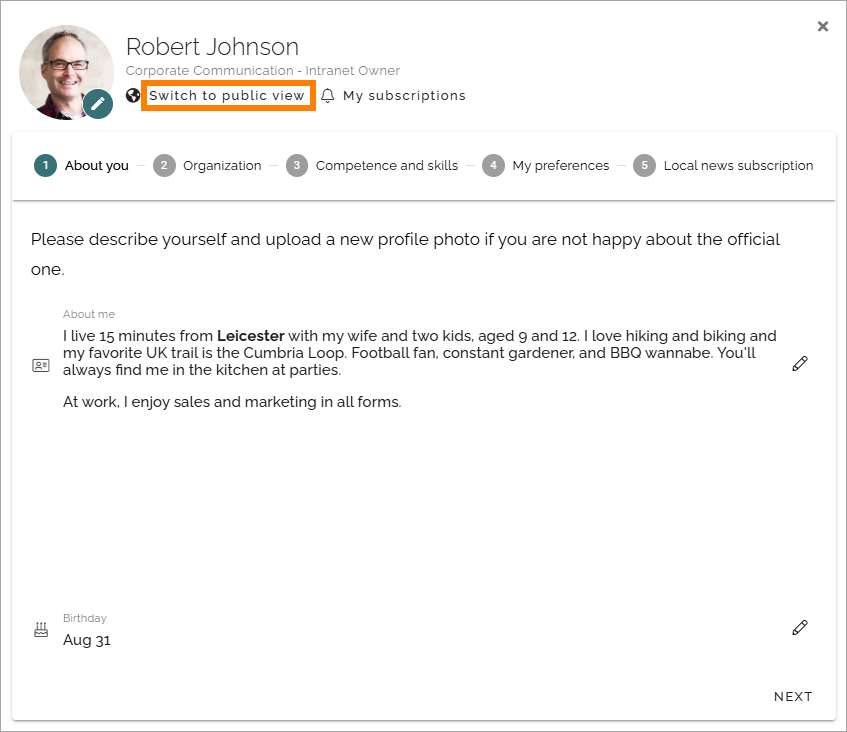The image size is (847, 732).
Task: Click the bell icon for subscriptions
Action: (x=327, y=96)
